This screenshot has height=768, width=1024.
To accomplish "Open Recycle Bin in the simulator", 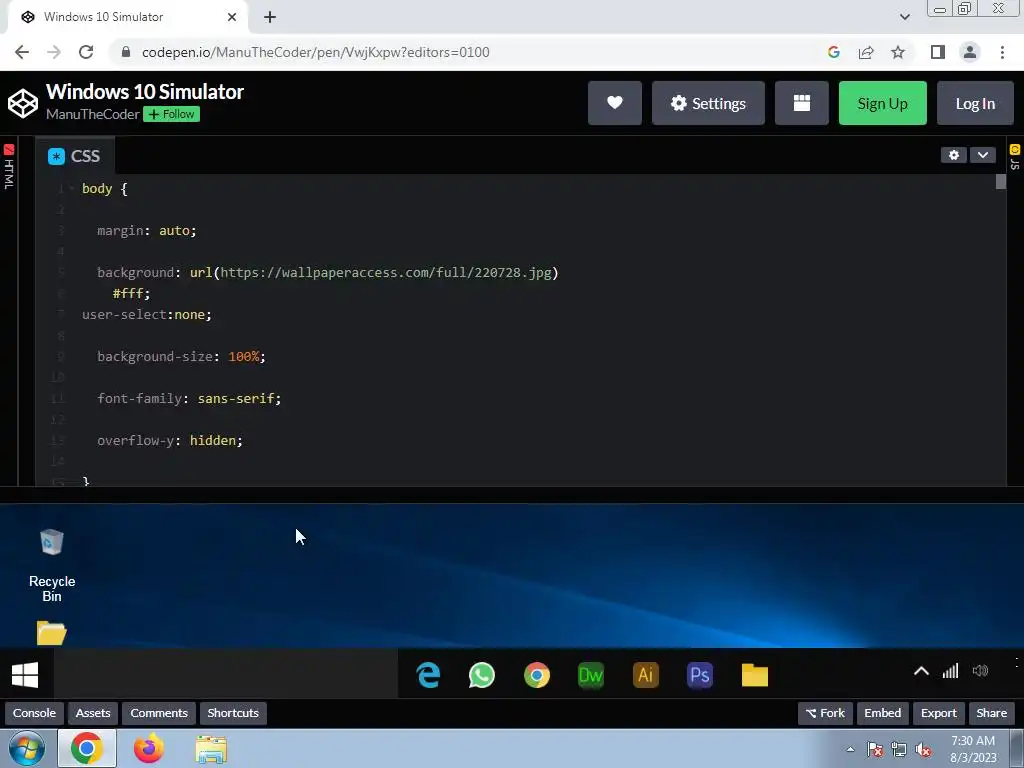I will (x=52, y=565).
